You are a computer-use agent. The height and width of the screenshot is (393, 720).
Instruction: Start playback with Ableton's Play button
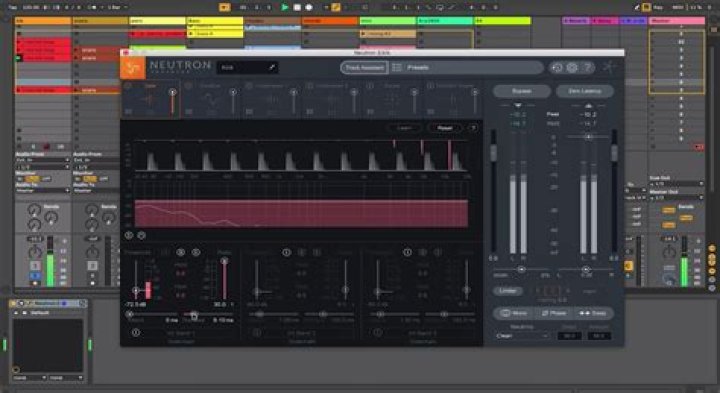(285, 7)
